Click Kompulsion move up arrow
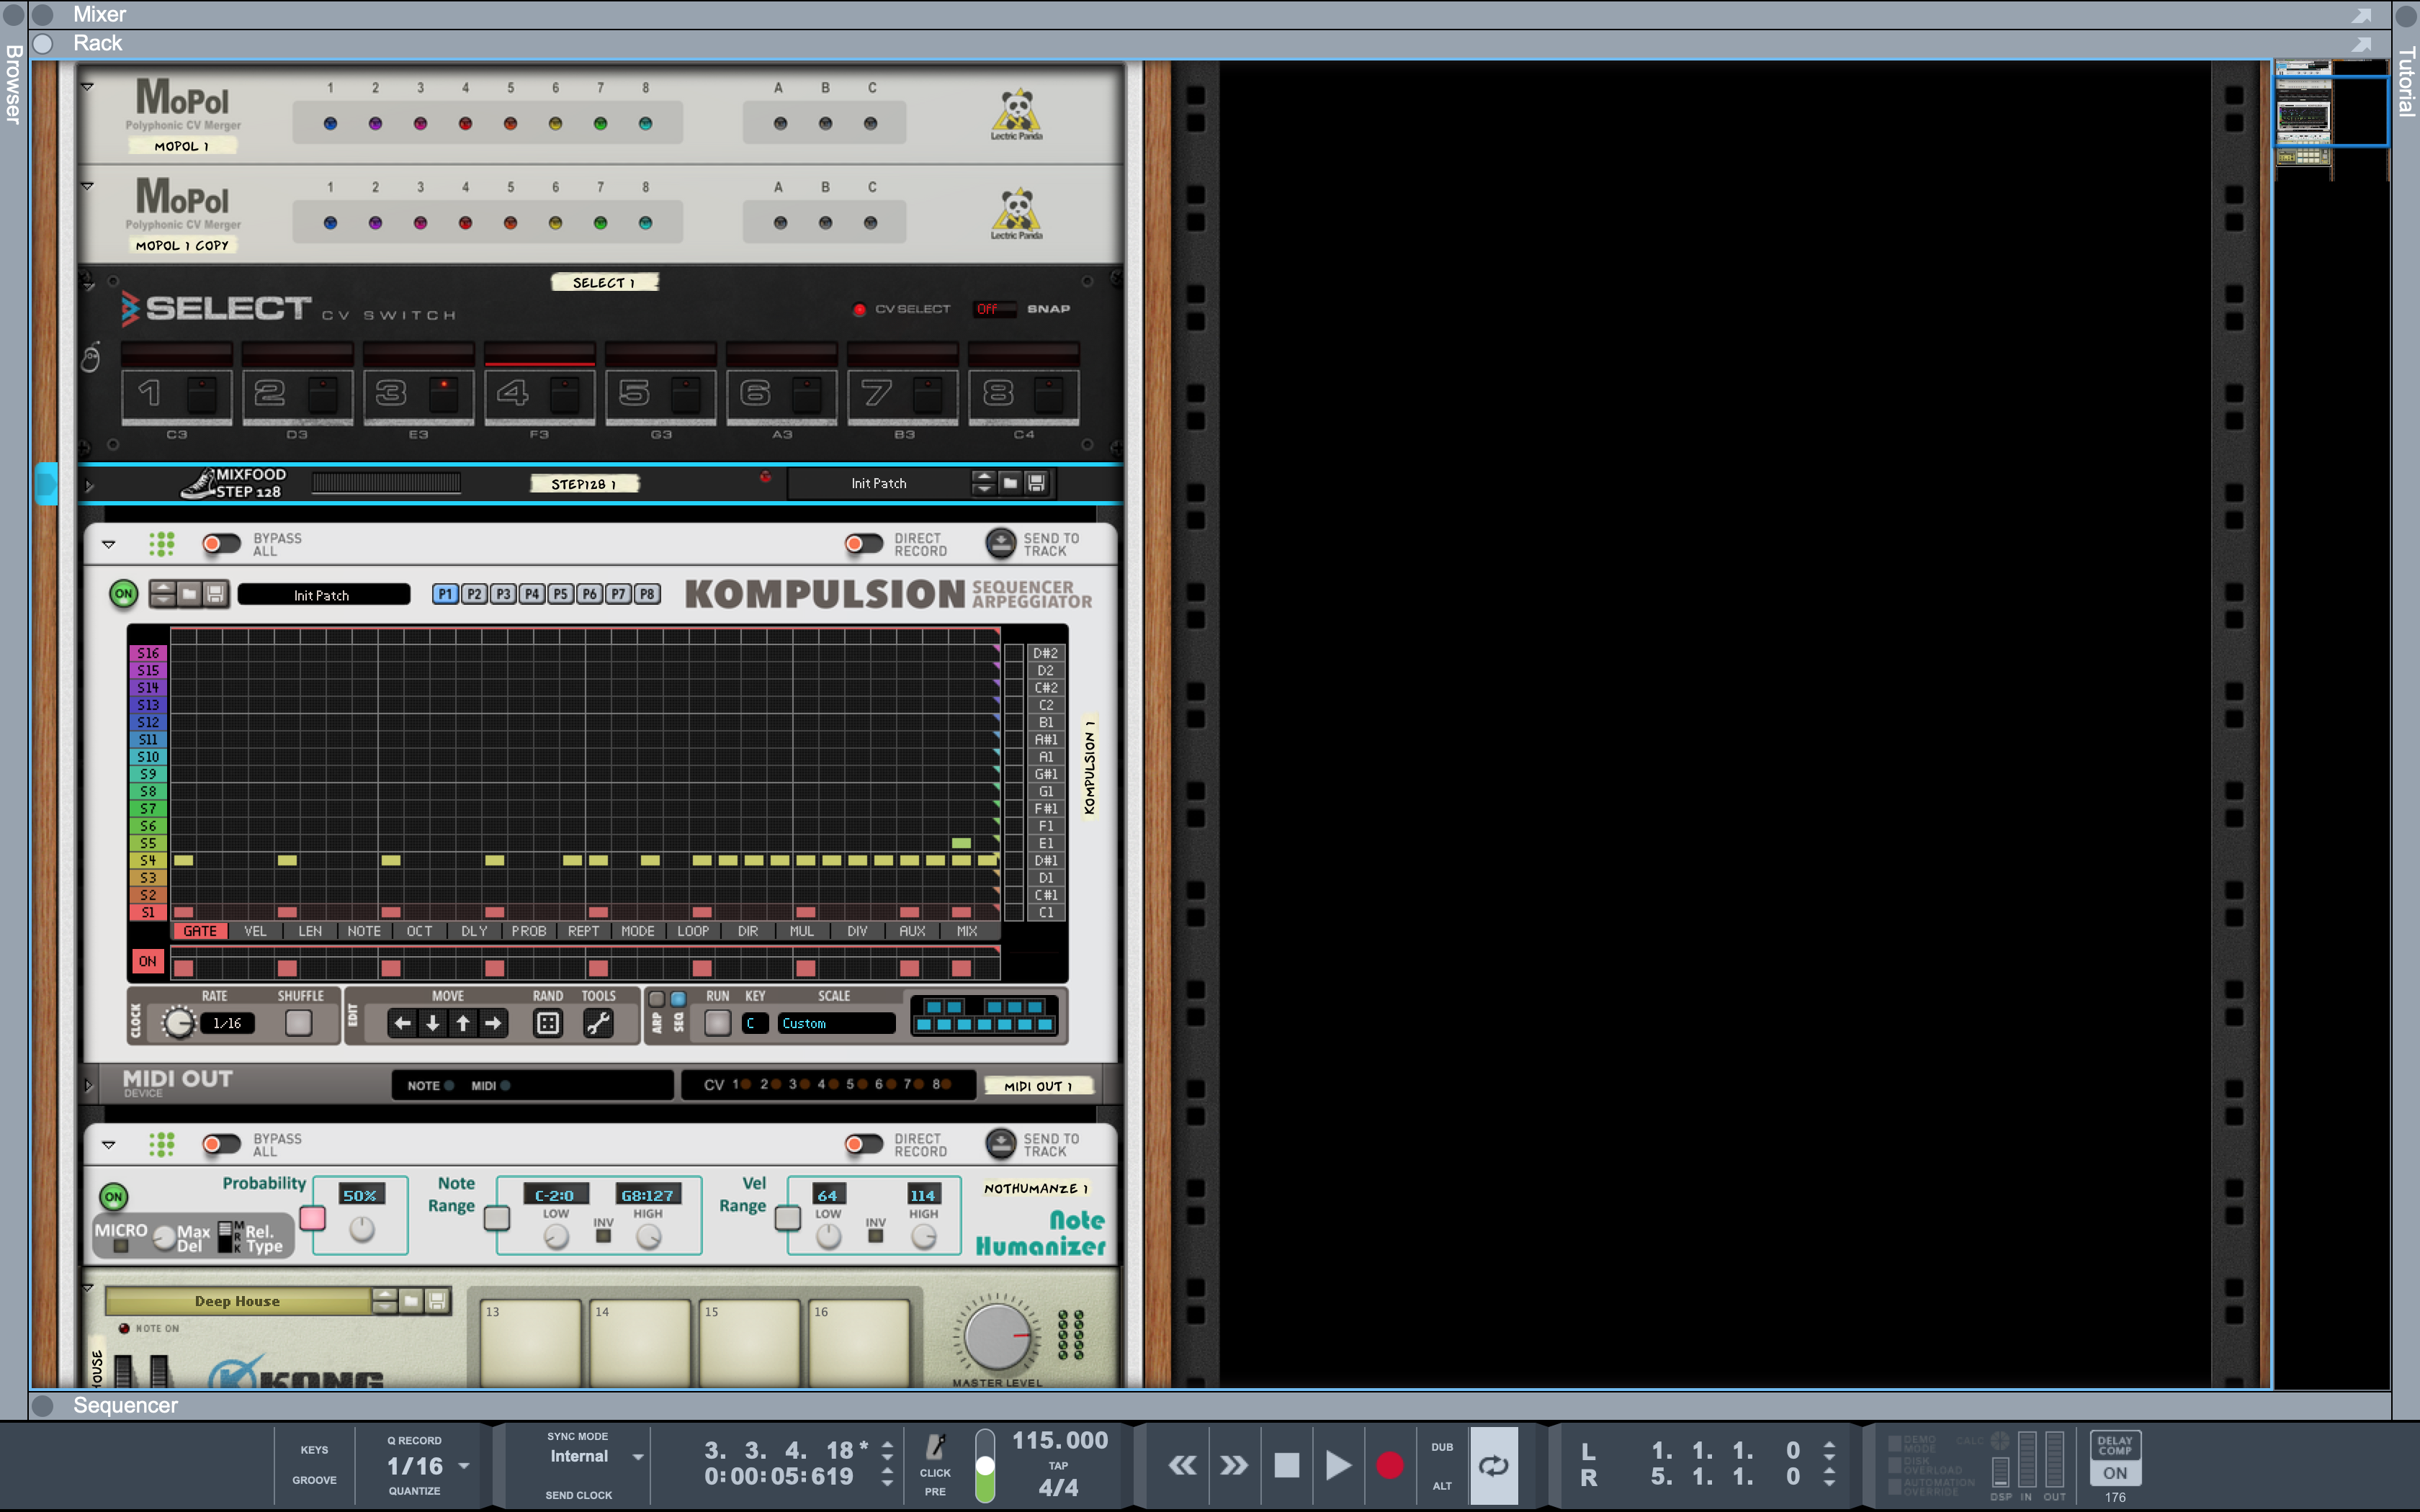Screen dimensions: 2420x1512 pyautogui.click(x=463, y=1023)
